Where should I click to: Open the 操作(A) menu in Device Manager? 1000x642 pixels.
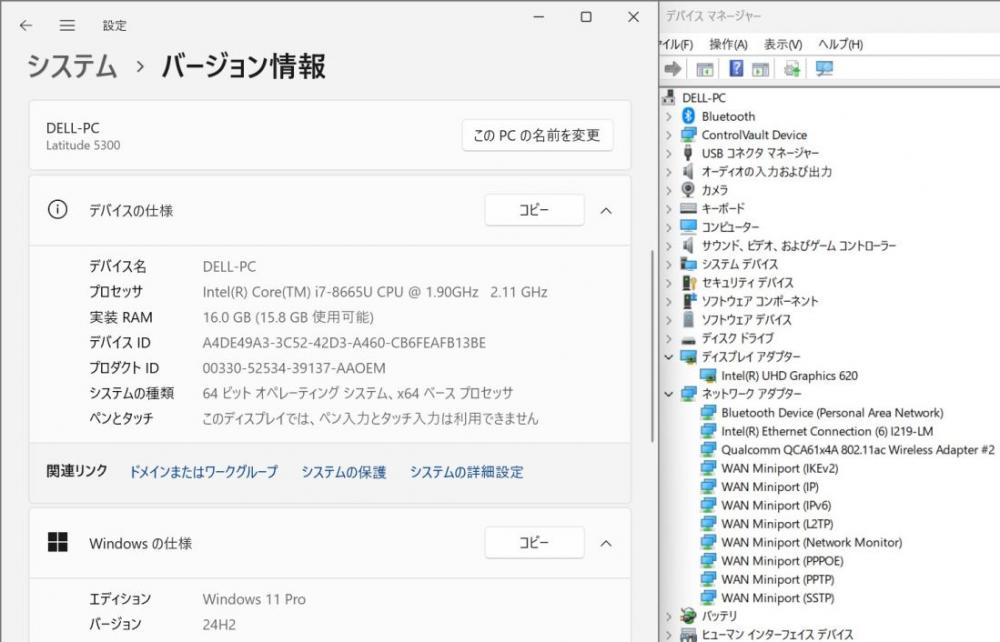pos(728,44)
